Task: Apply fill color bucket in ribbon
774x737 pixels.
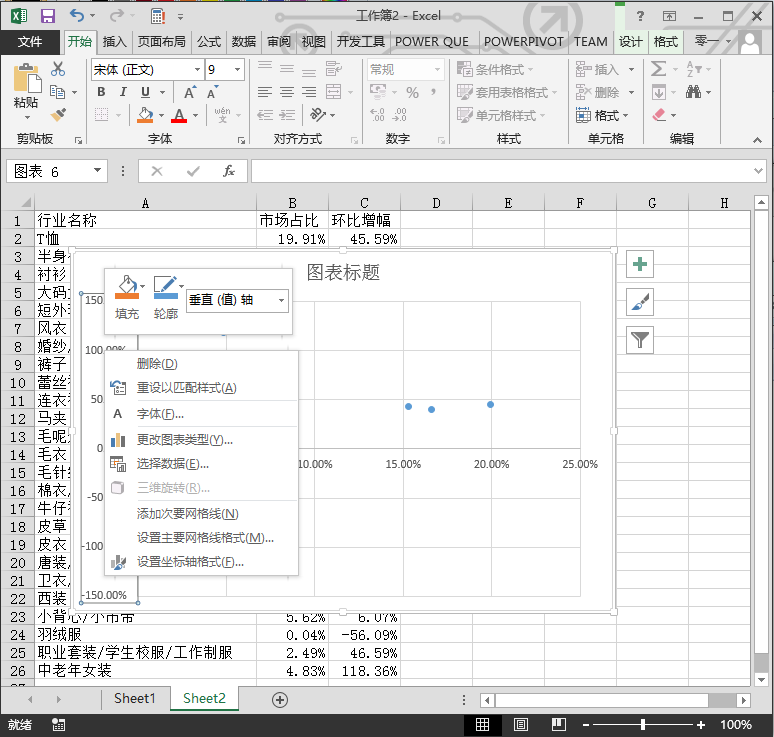Action: pos(145,115)
